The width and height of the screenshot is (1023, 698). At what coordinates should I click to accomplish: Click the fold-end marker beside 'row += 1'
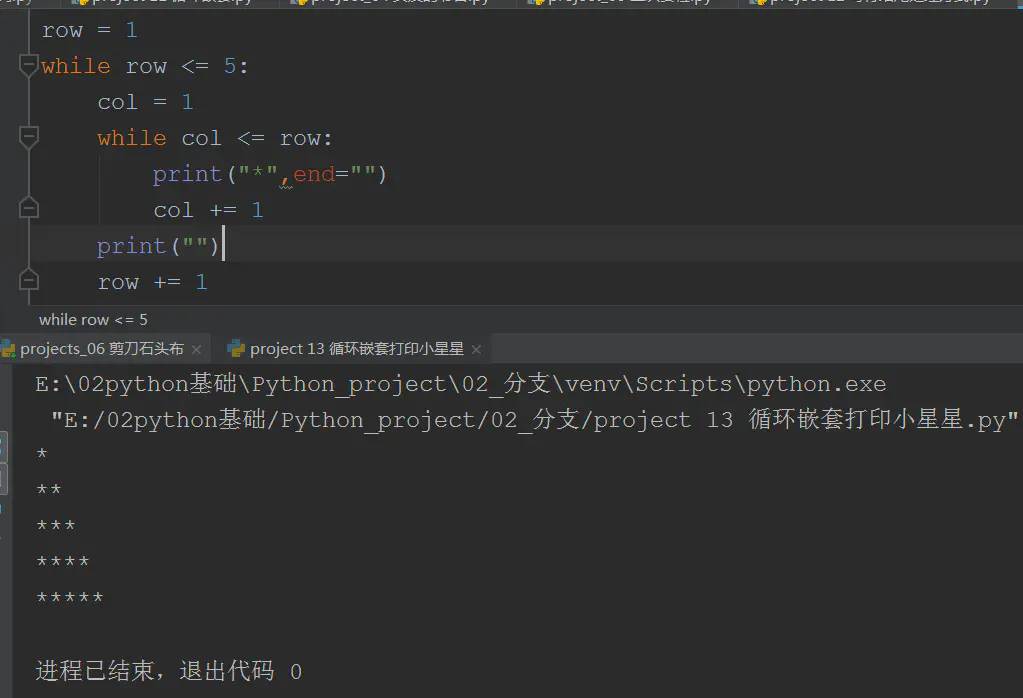29,280
